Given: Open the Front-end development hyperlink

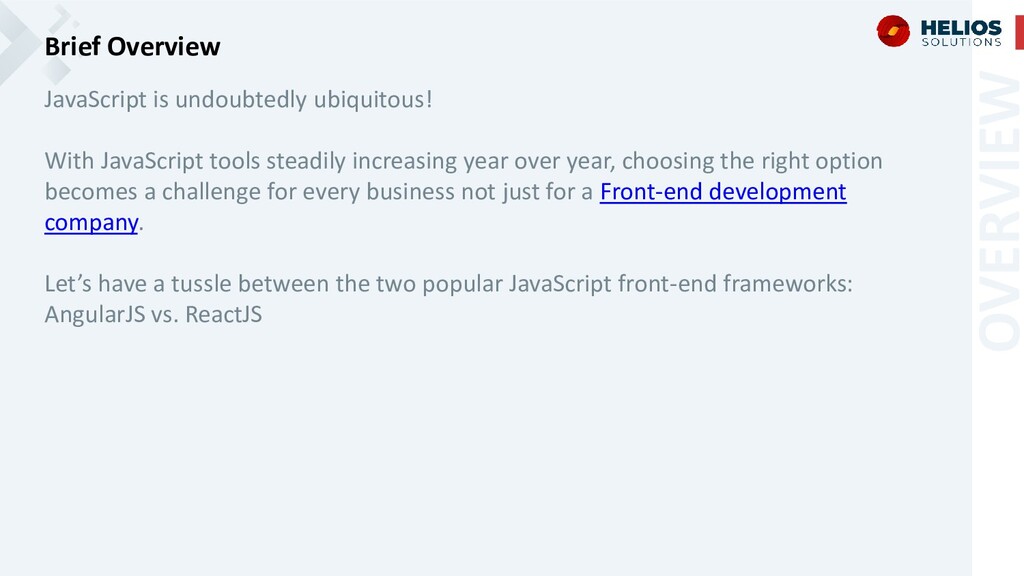Looking at the screenshot, I should pyautogui.click(x=723, y=191).
